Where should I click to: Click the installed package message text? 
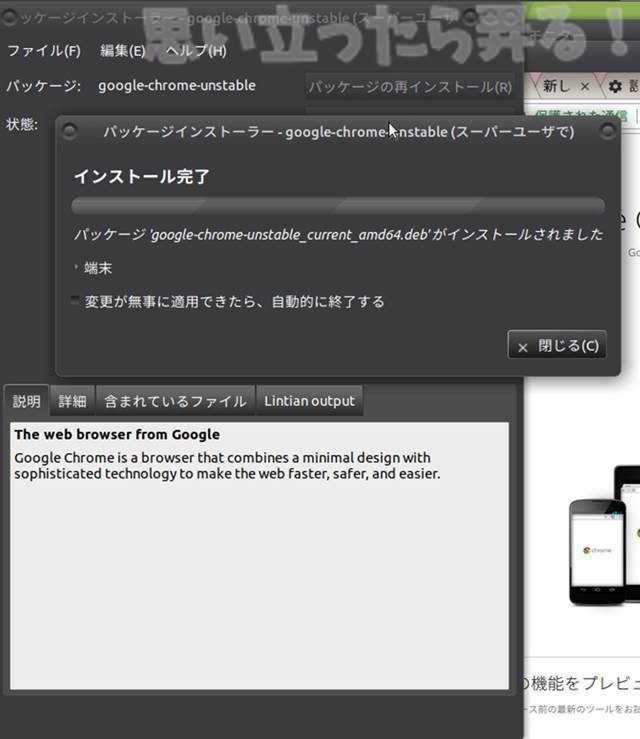[338, 234]
